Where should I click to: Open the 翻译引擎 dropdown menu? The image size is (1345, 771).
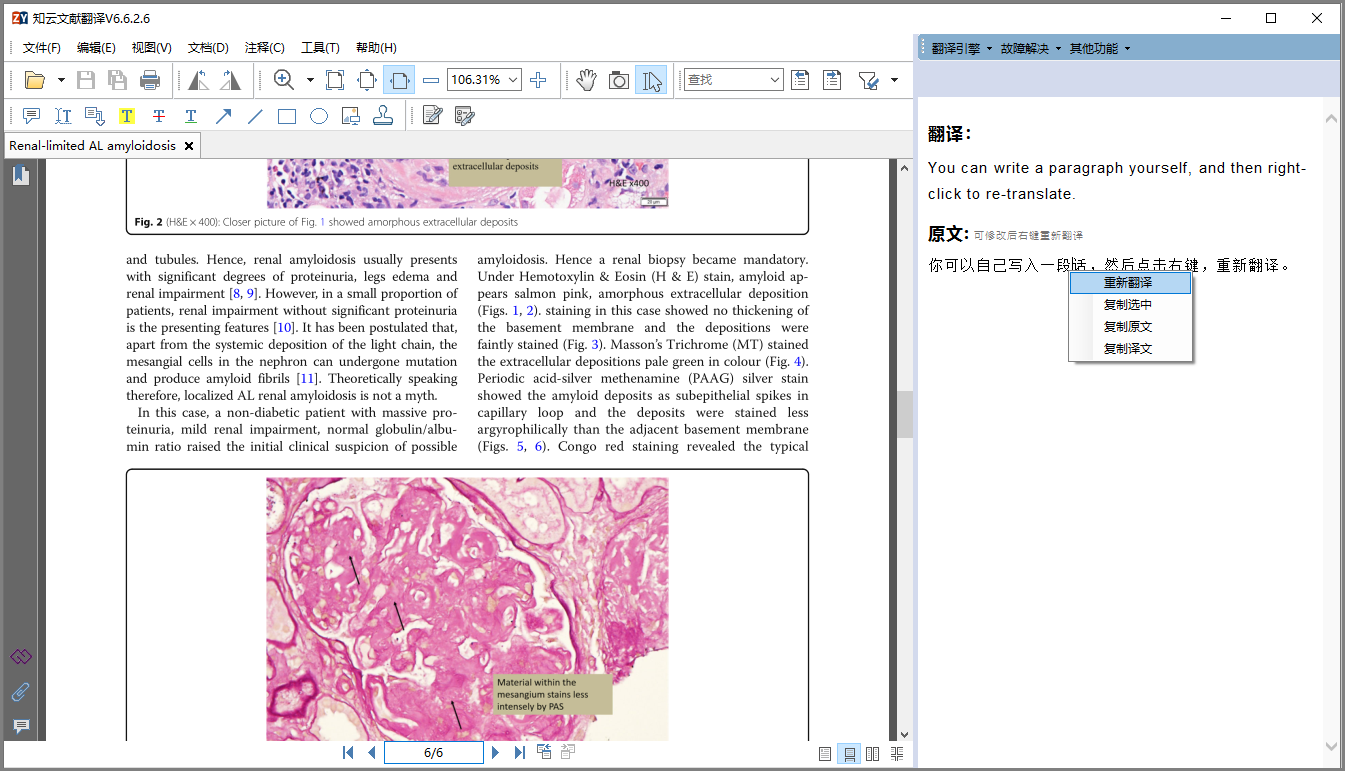coord(962,48)
